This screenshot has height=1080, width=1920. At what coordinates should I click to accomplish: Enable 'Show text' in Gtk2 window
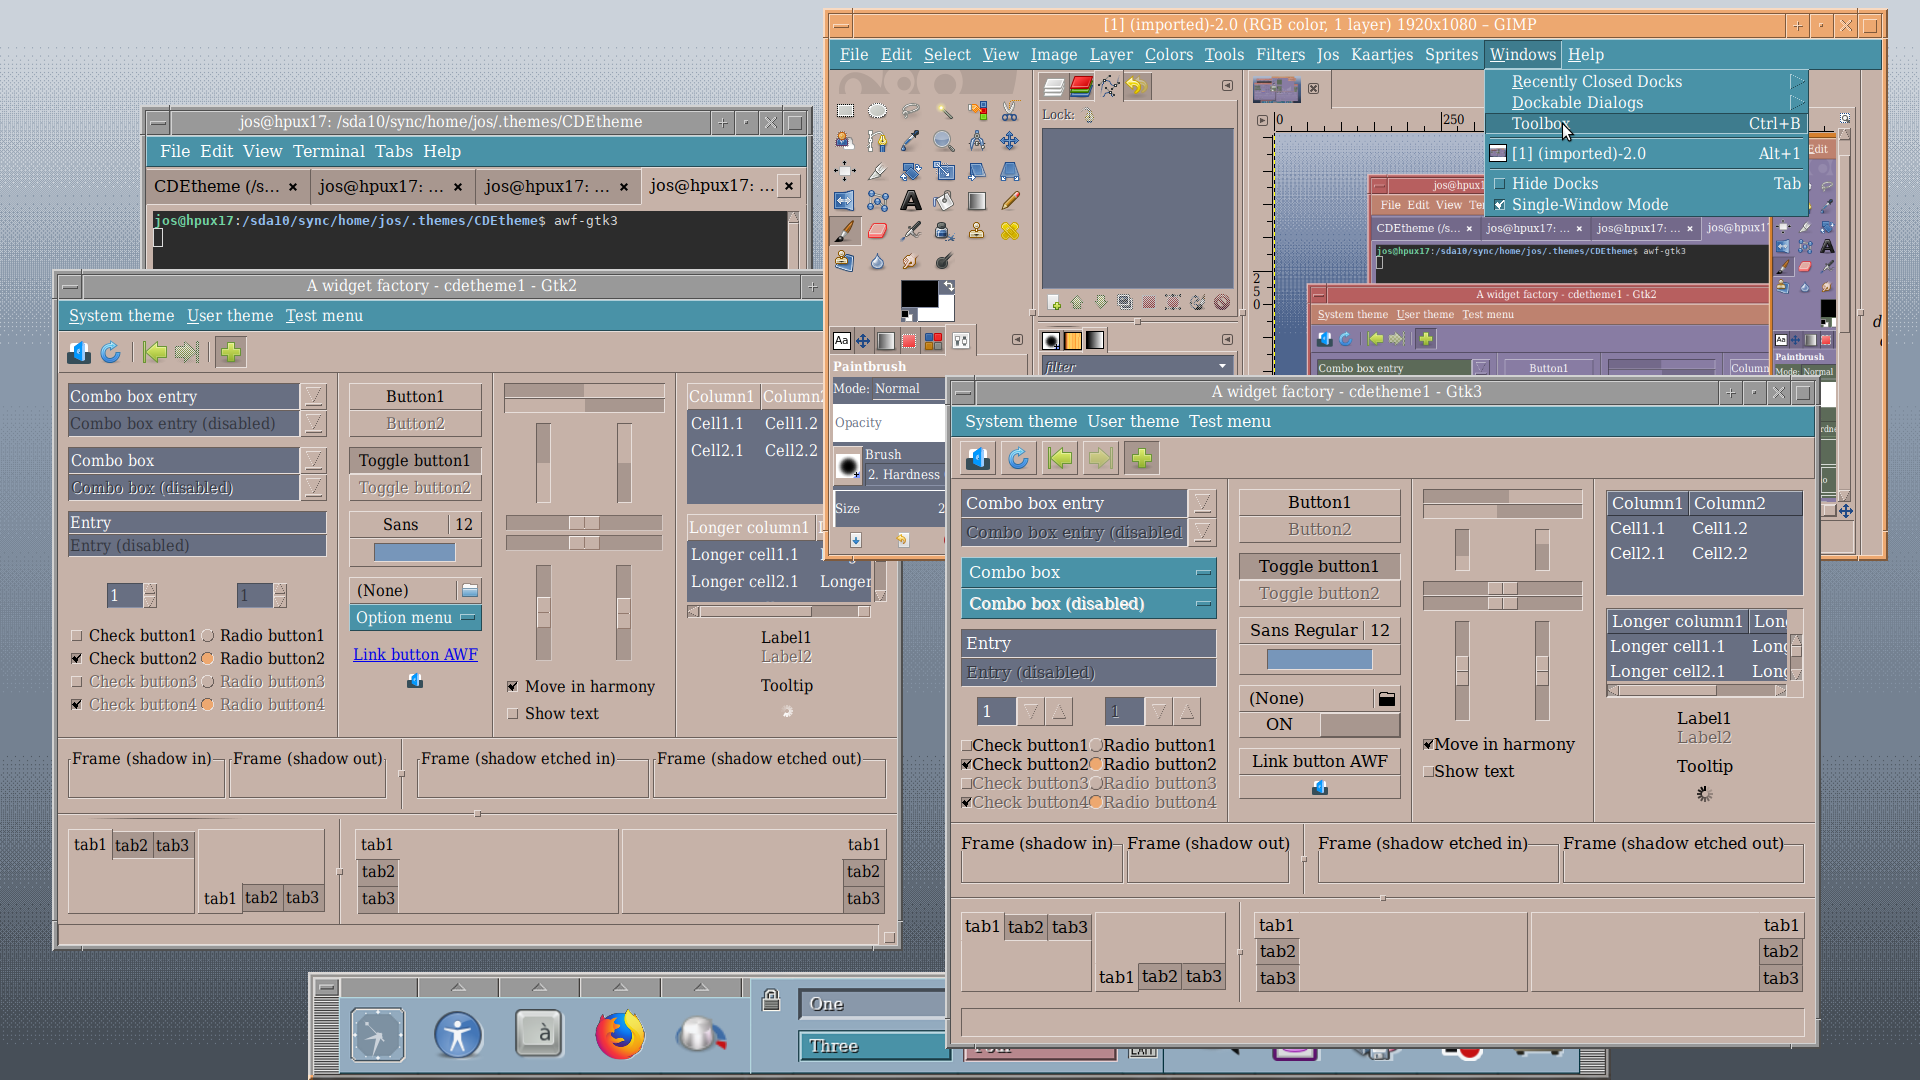pyautogui.click(x=553, y=714)
